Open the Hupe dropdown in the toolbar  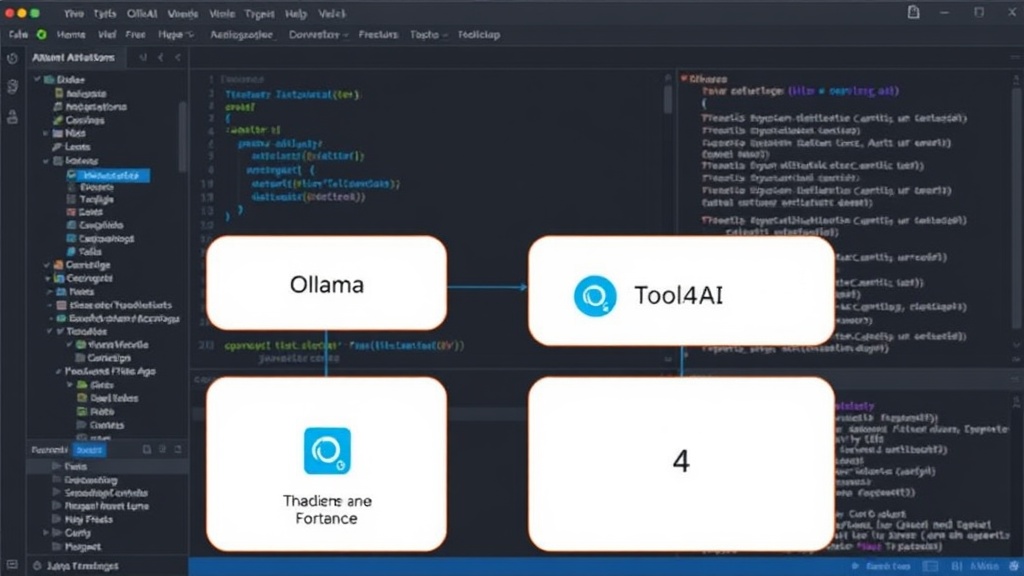[176, 35]
